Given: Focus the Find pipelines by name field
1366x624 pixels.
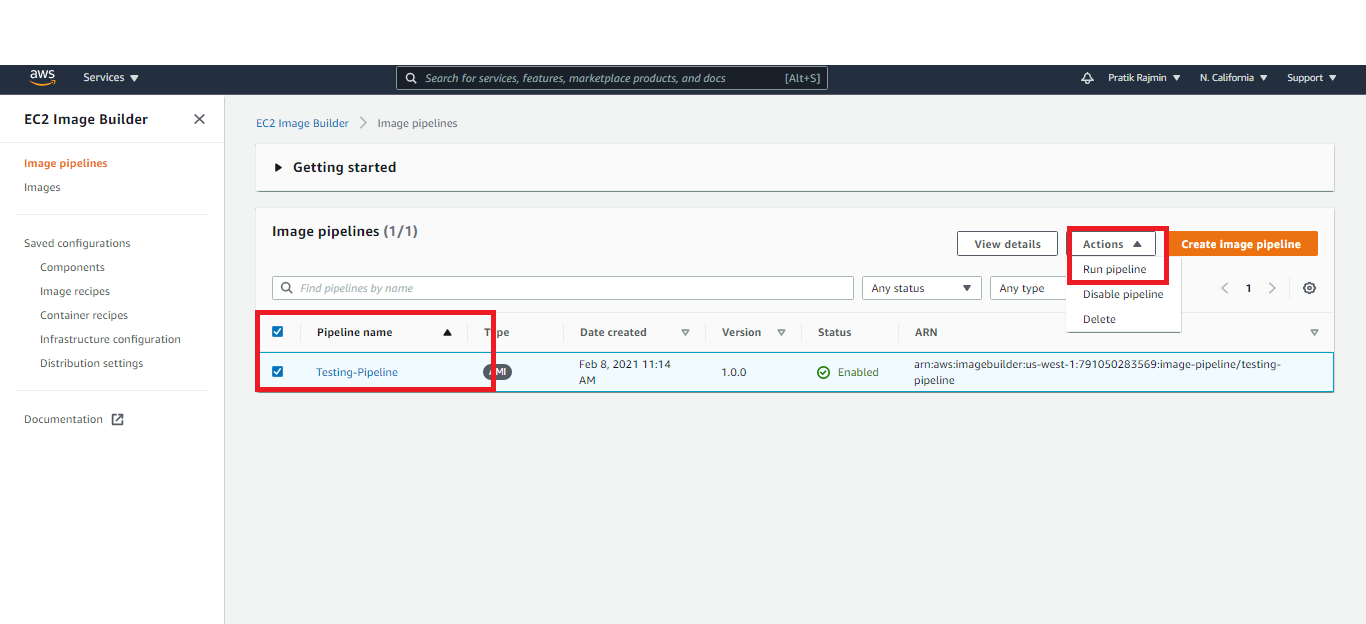Looking at the screenshot, I should 563,288.
